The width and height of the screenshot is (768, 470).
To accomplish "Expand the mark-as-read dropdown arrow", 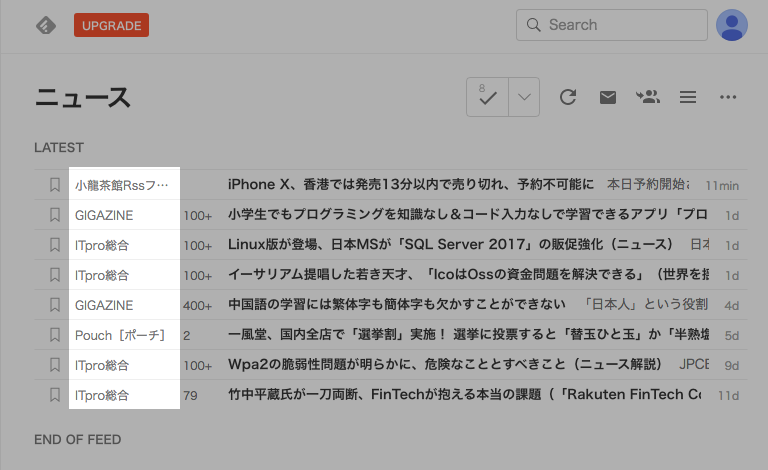I will [x=524, y=97].
